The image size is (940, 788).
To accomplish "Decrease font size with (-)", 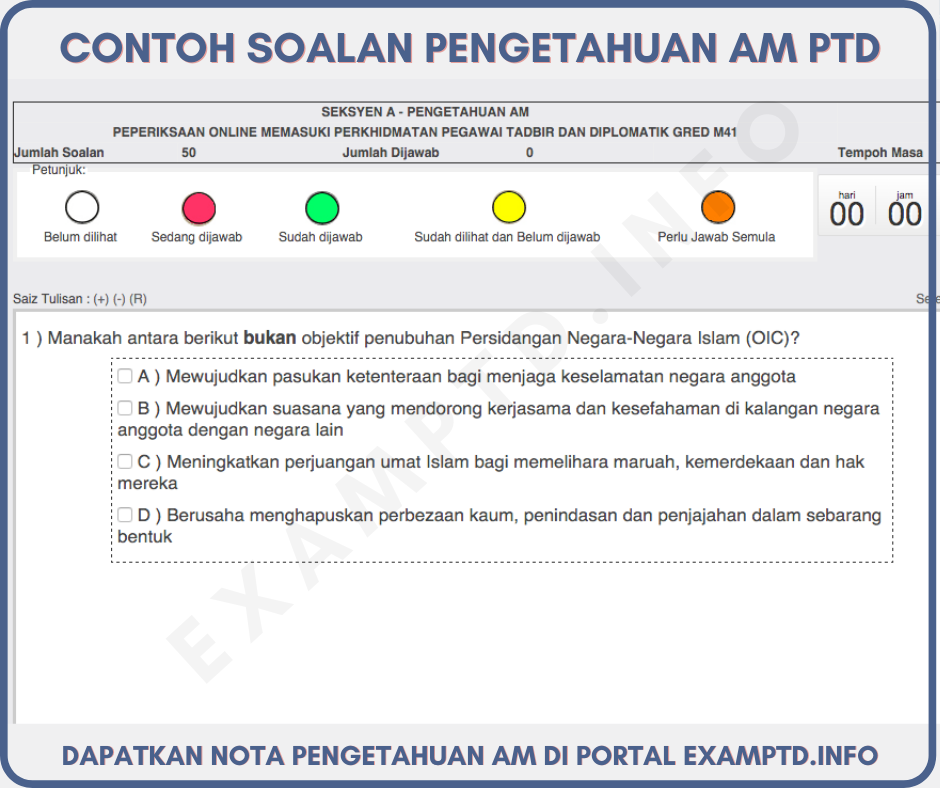I will [x=119, y=299].
